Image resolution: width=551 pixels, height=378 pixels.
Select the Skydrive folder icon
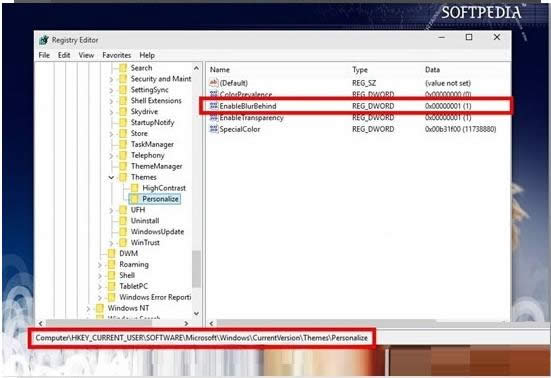tap(123, 111)
